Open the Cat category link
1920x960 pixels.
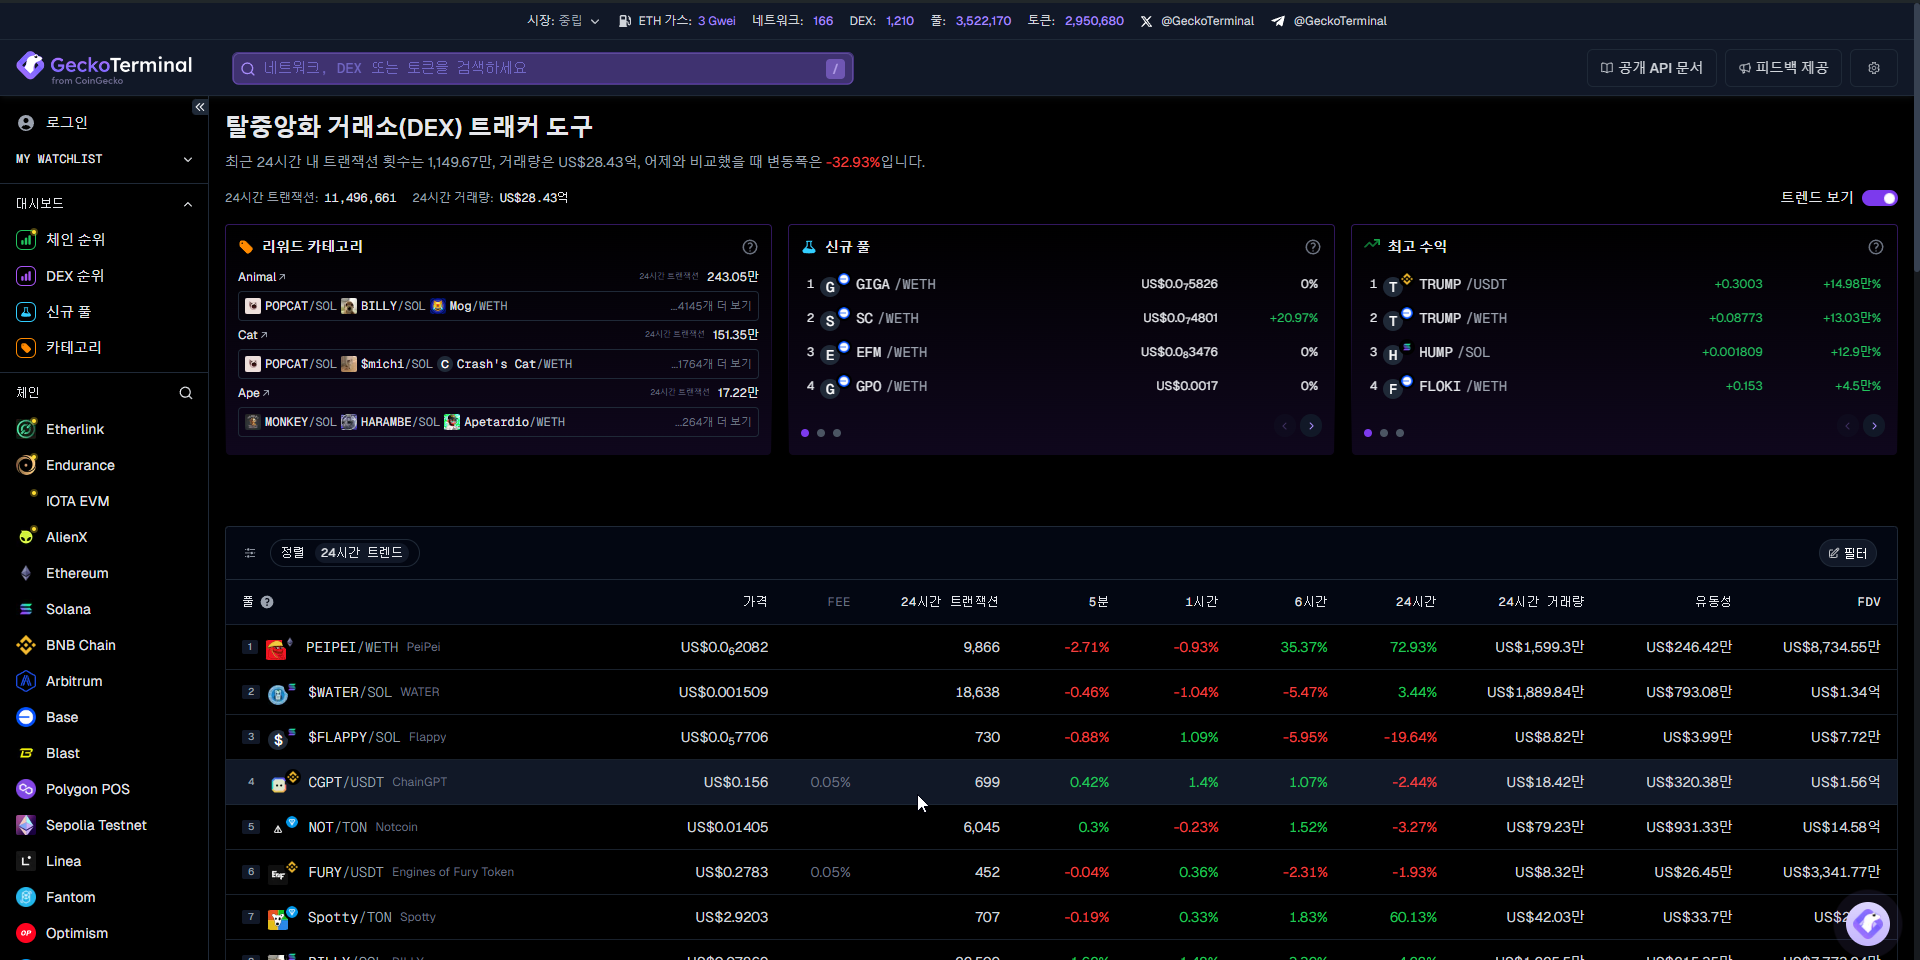pyautogui.click(x=252, y=335)
